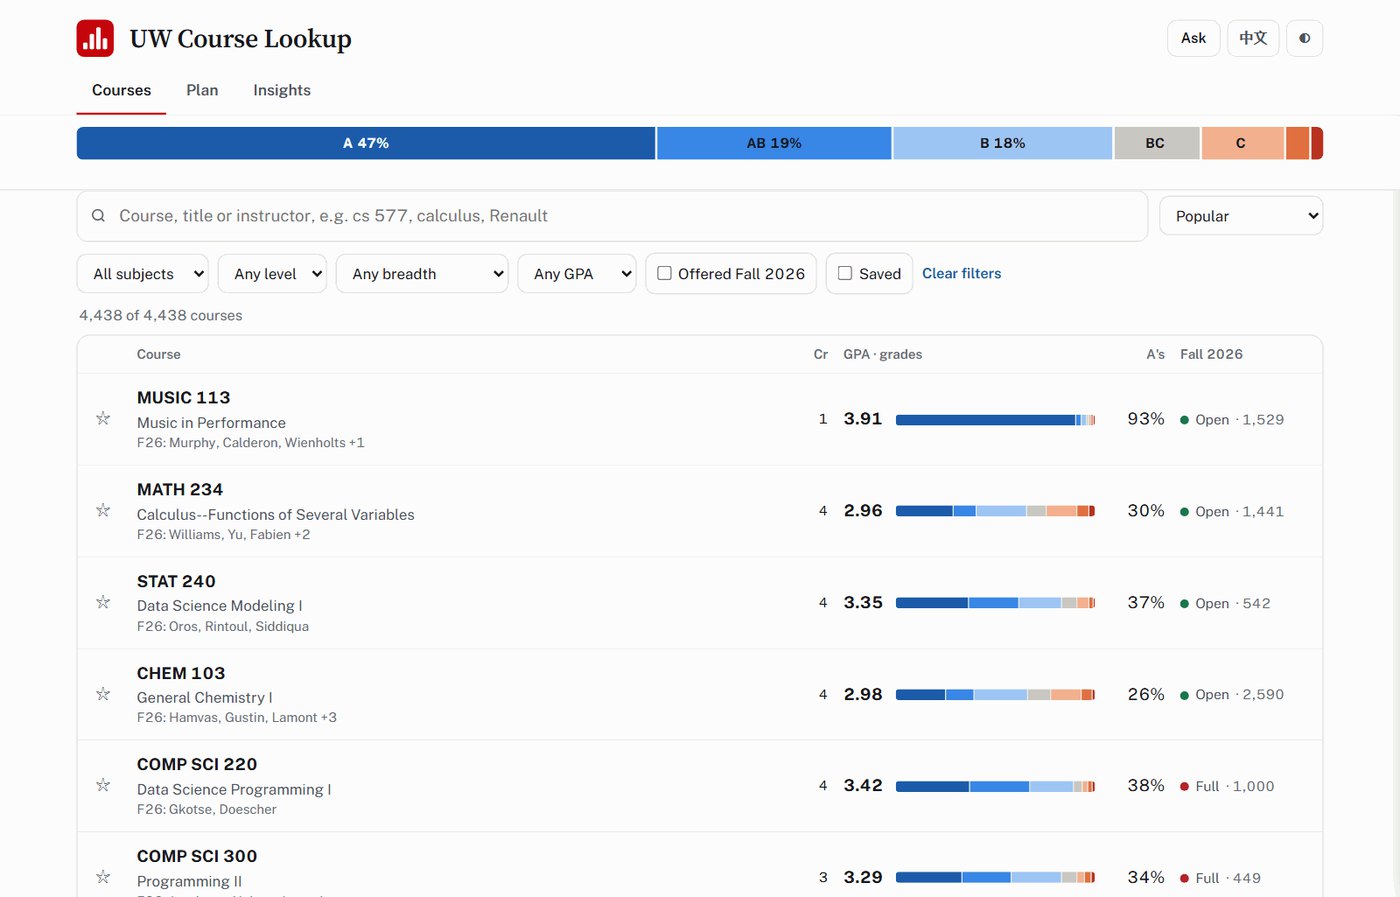Click the 'GPA · grades' column header
Screen dimensions: 1400x897
(883, 354)
